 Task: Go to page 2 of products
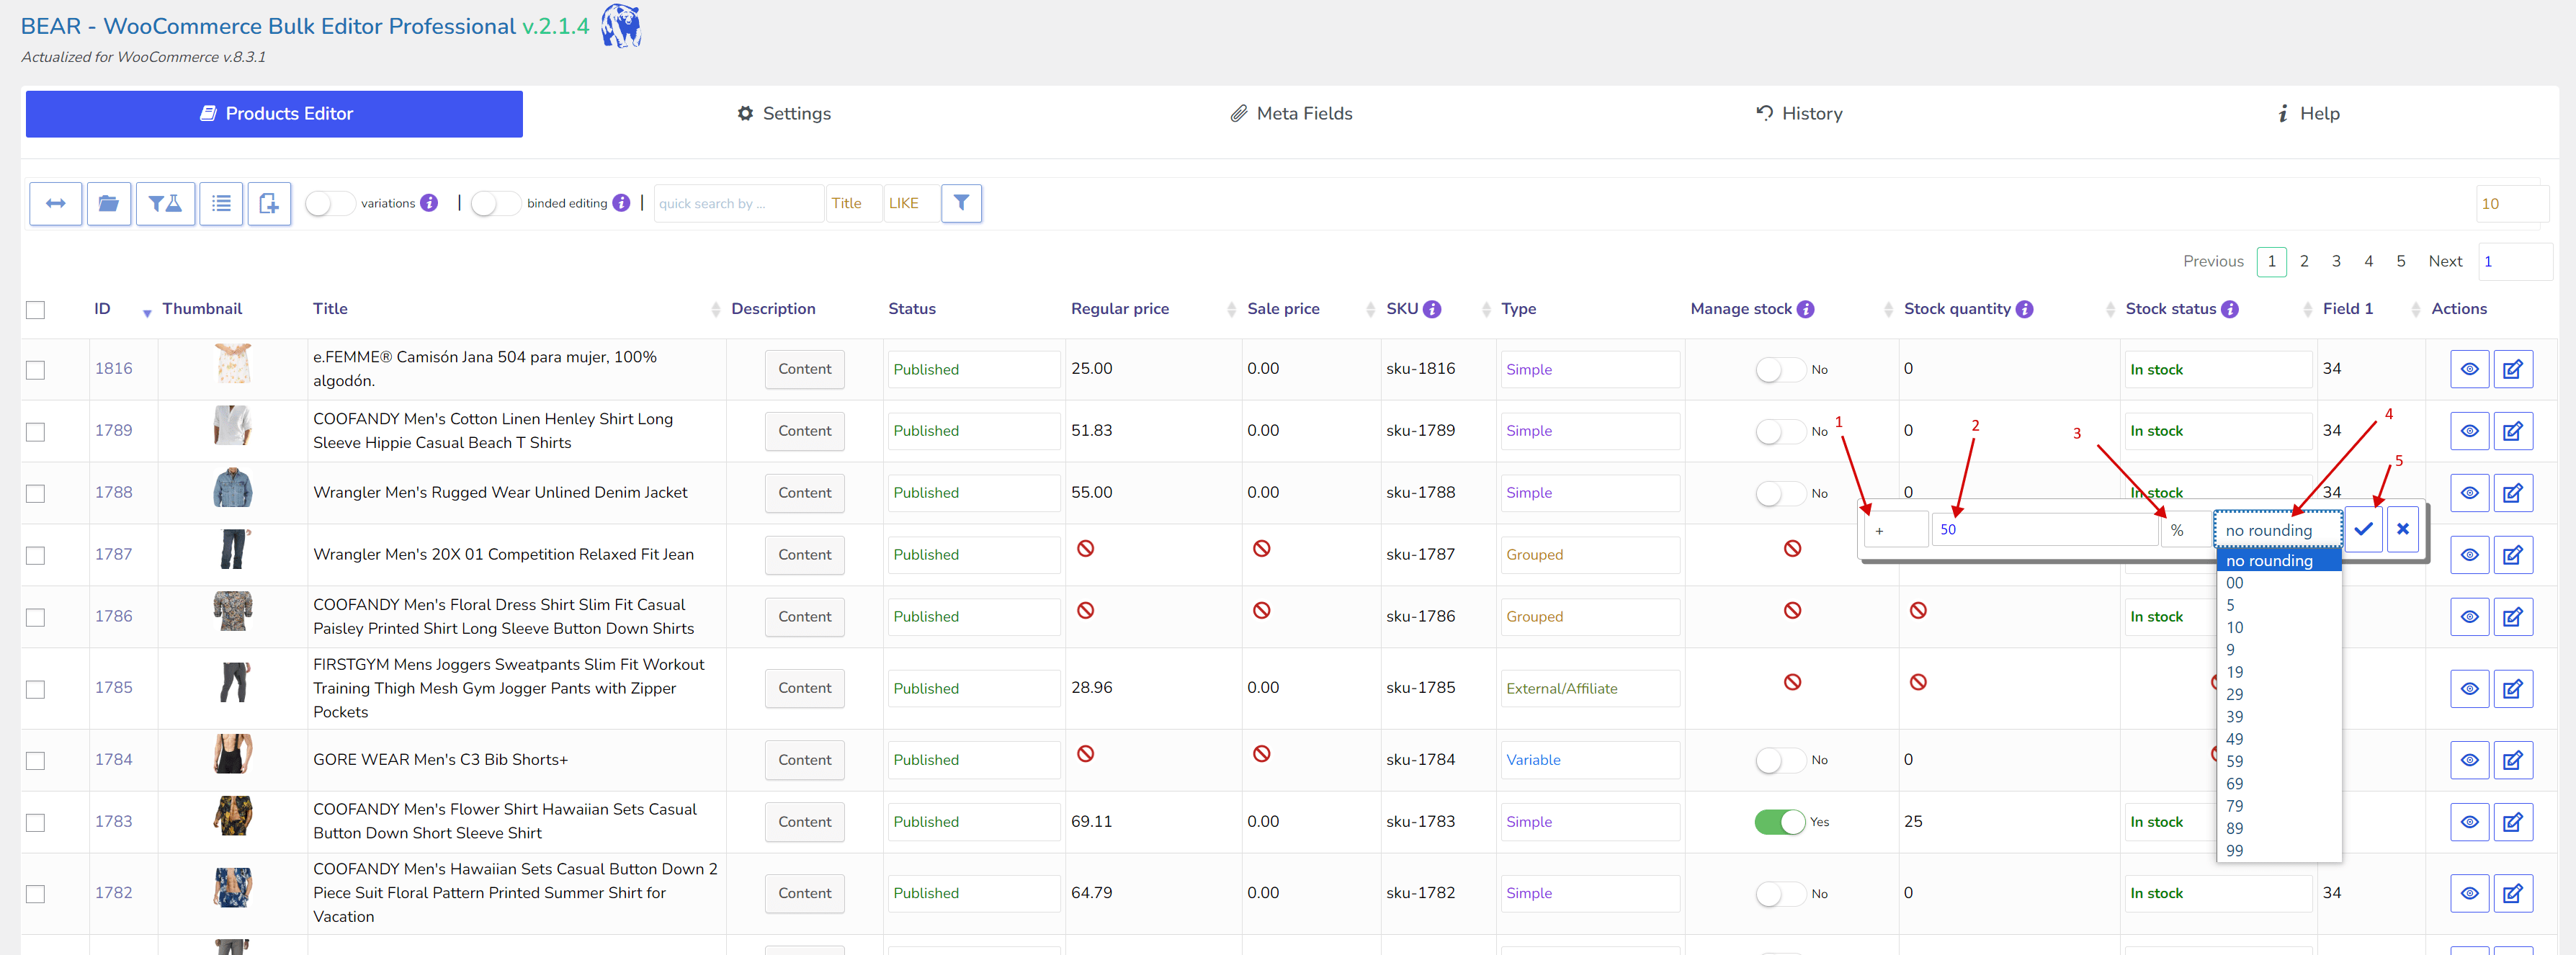click(2304, 261)
